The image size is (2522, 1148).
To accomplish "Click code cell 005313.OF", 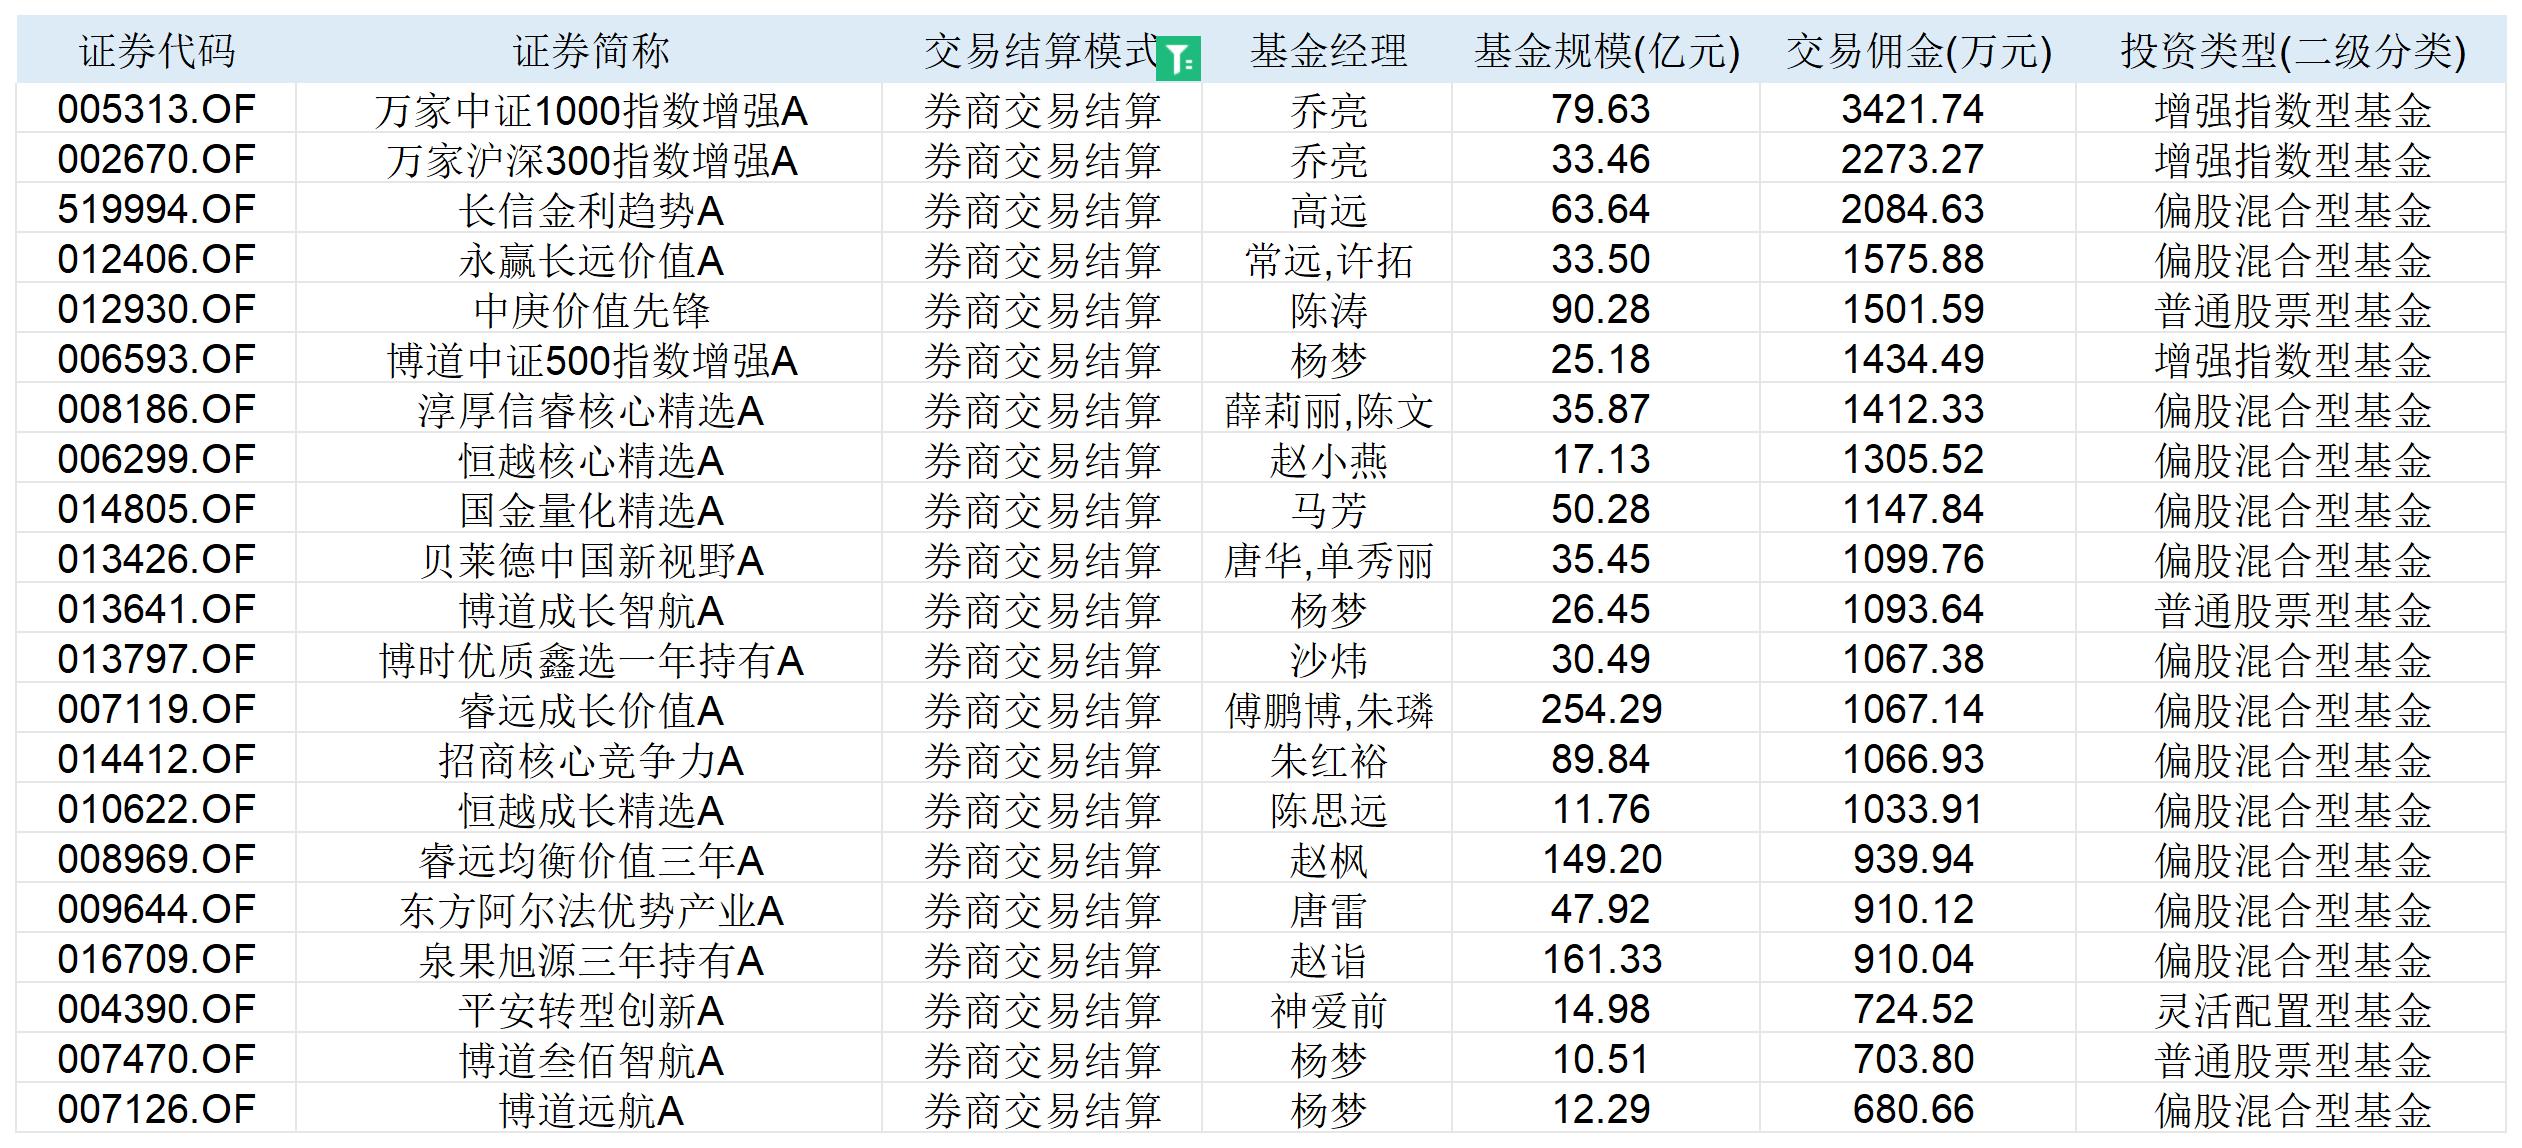I will (157, 109).
